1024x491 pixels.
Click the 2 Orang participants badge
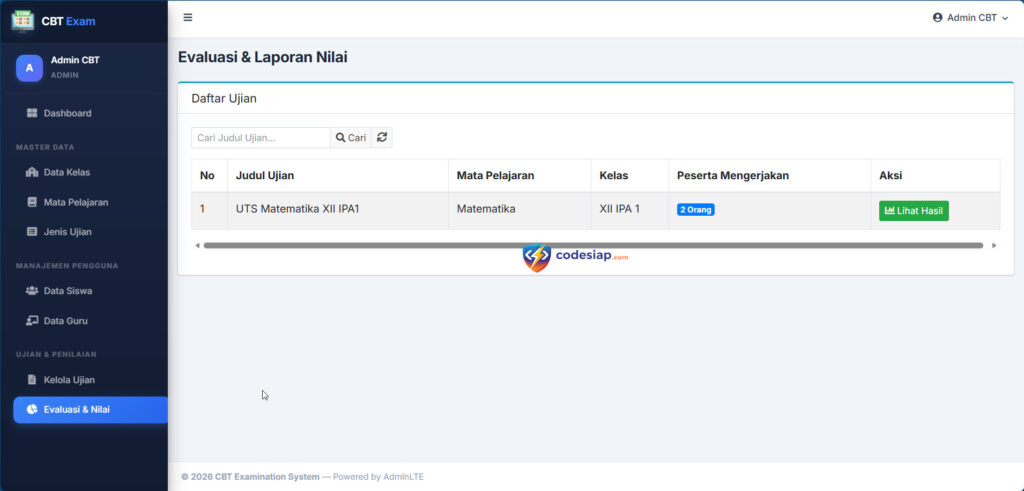pyautogui.click(x=696, y=210)
